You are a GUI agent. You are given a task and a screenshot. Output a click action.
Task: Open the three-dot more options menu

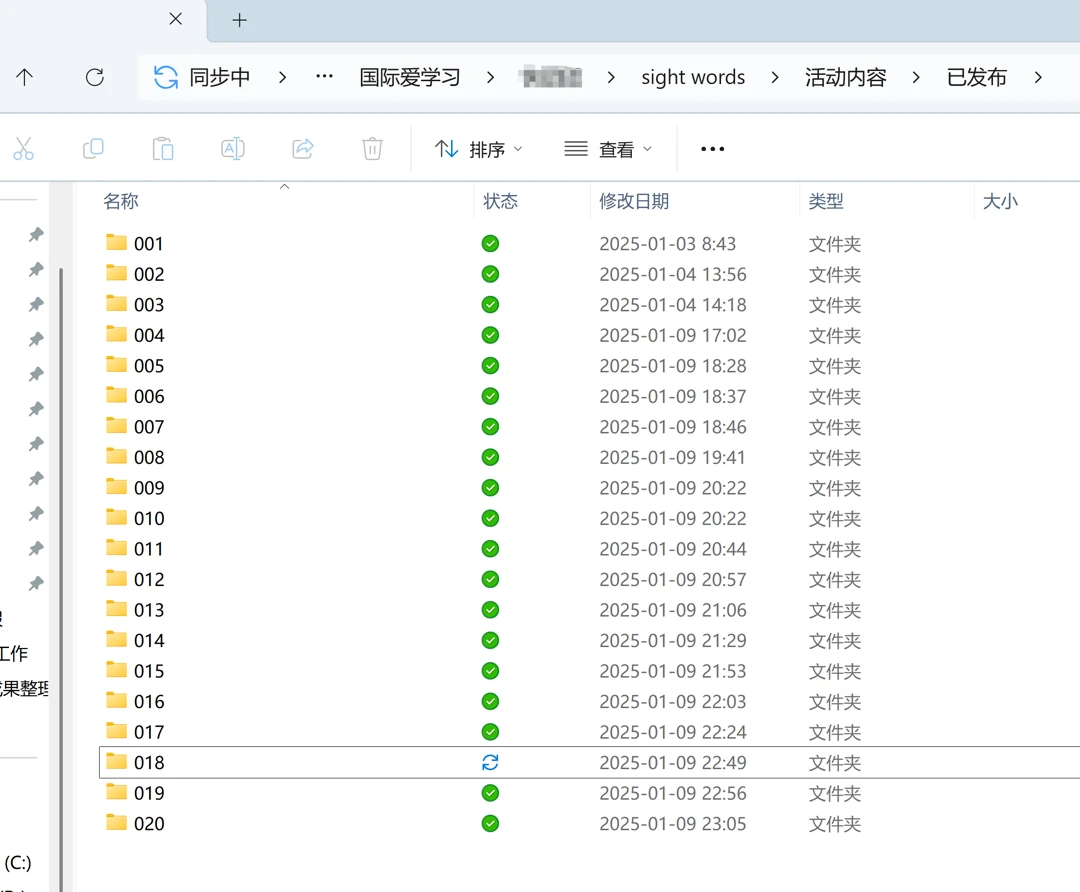tap(712, 149)
